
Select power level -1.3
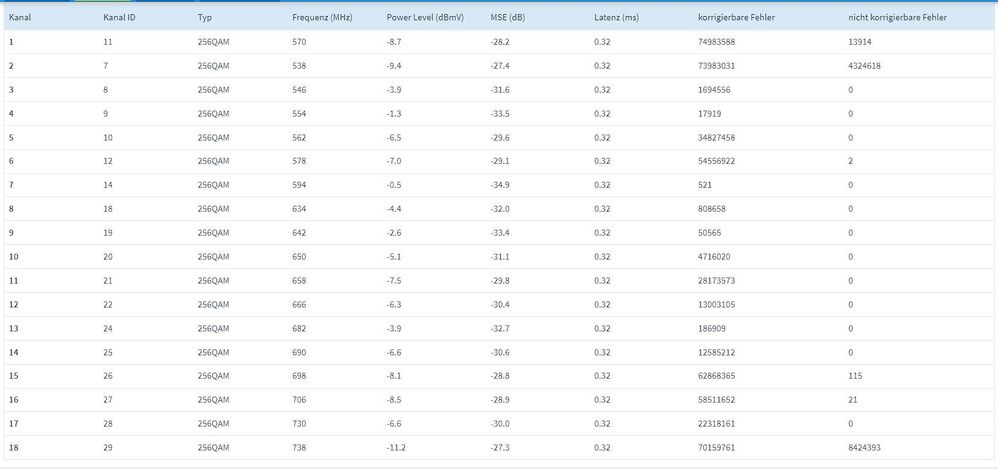coord(395,113)
